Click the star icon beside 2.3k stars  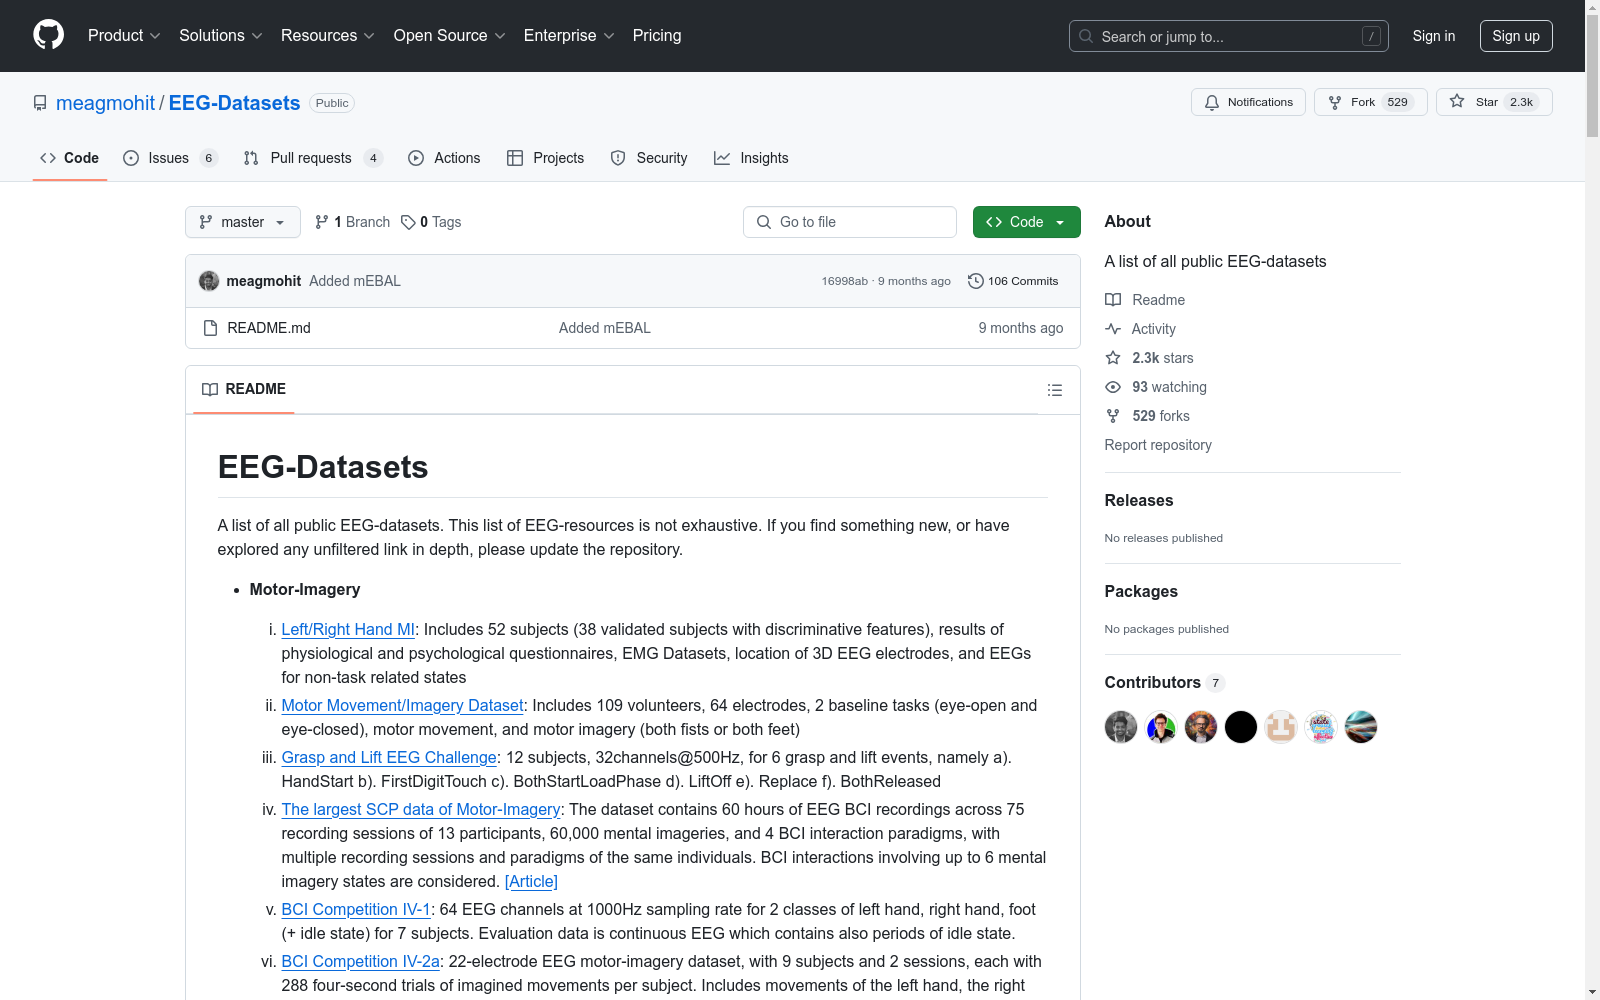(x=1113, y=358)
